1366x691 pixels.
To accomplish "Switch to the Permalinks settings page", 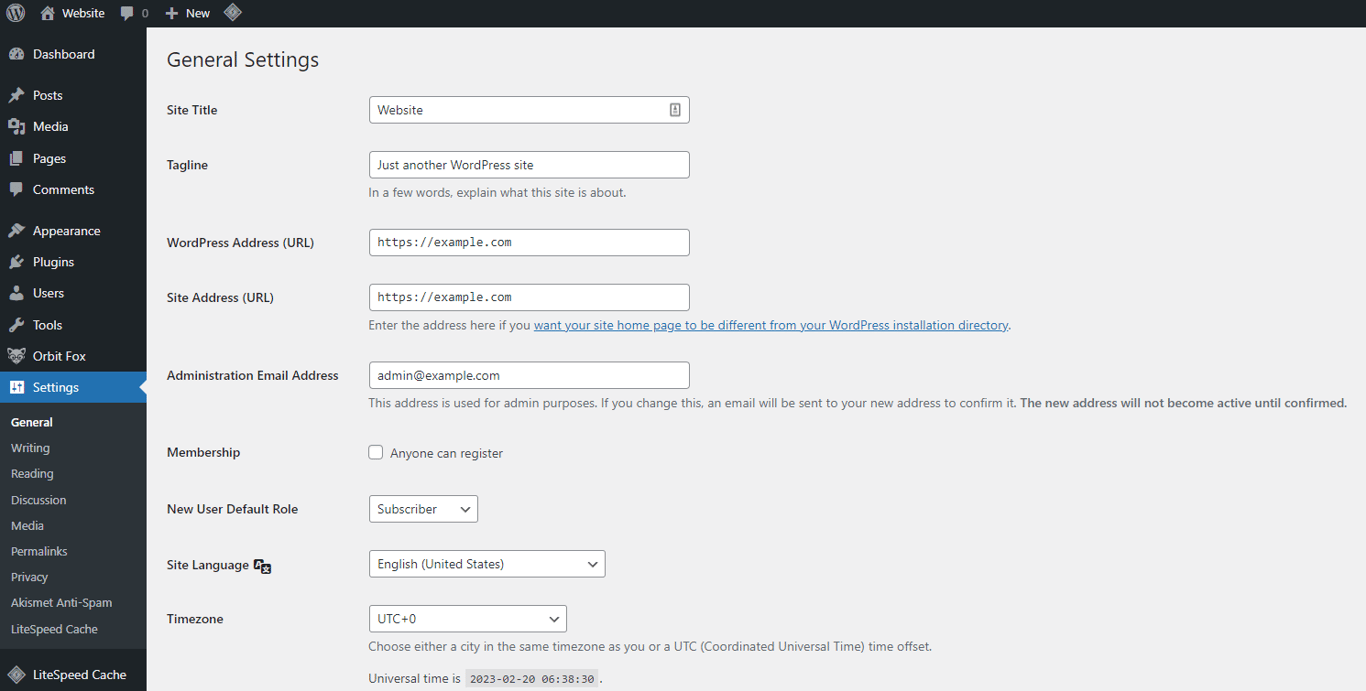I will (x=39, y=550).
